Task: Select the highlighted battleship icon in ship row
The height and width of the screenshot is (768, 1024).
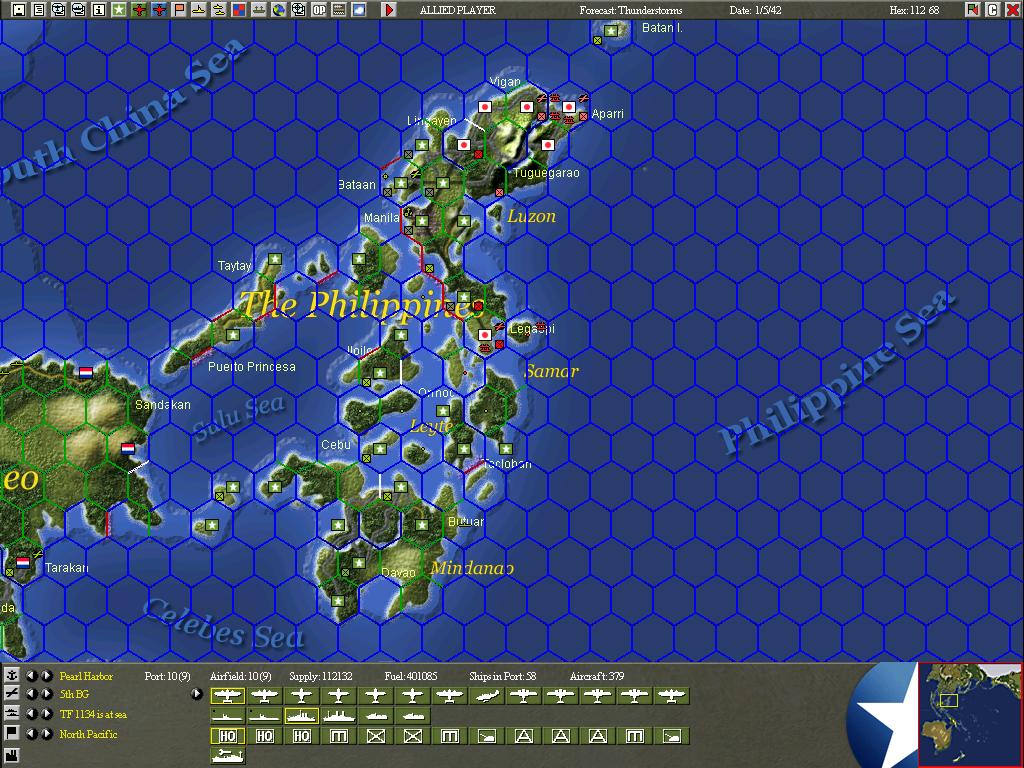Action: (301, 716)
